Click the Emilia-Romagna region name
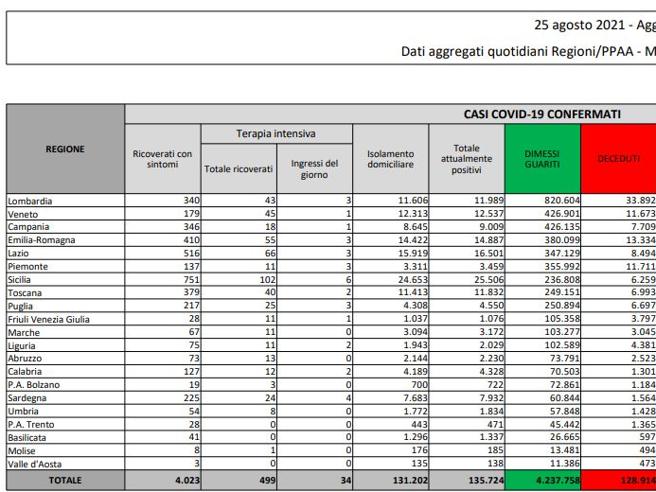This screenshot has height=492, width=656. click(41, 240)
